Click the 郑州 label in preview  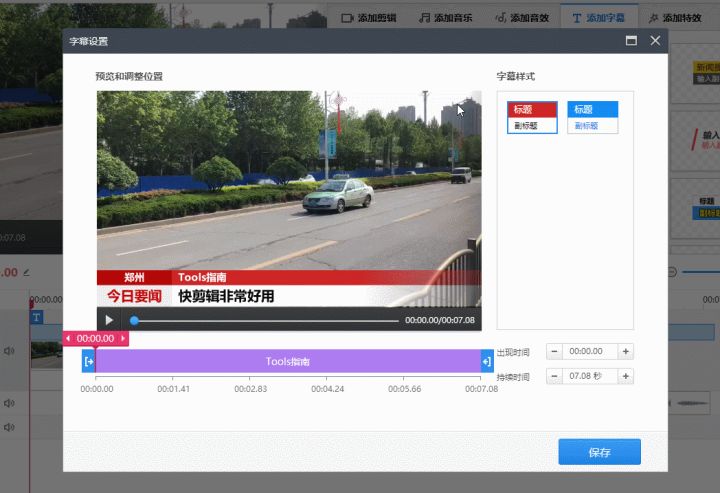pyautogui.click(x=134, y=277)
